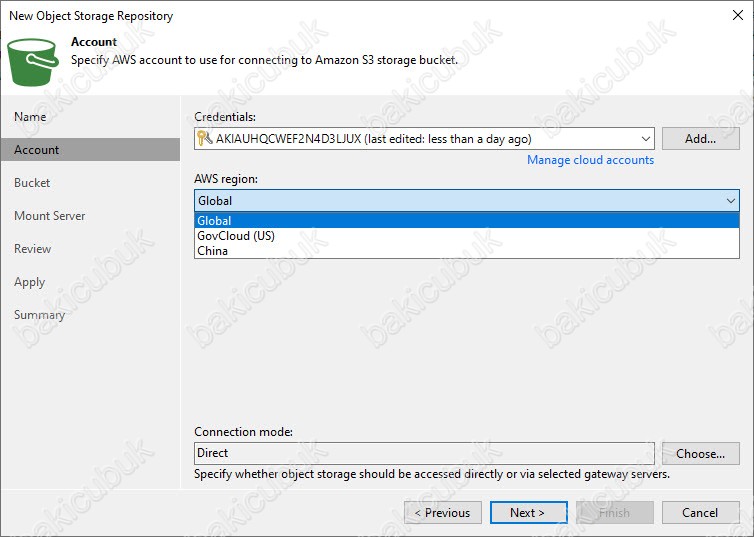Open the Manage cloud accounts link
The width and height of the screenshot is (754, 537).
590,160
